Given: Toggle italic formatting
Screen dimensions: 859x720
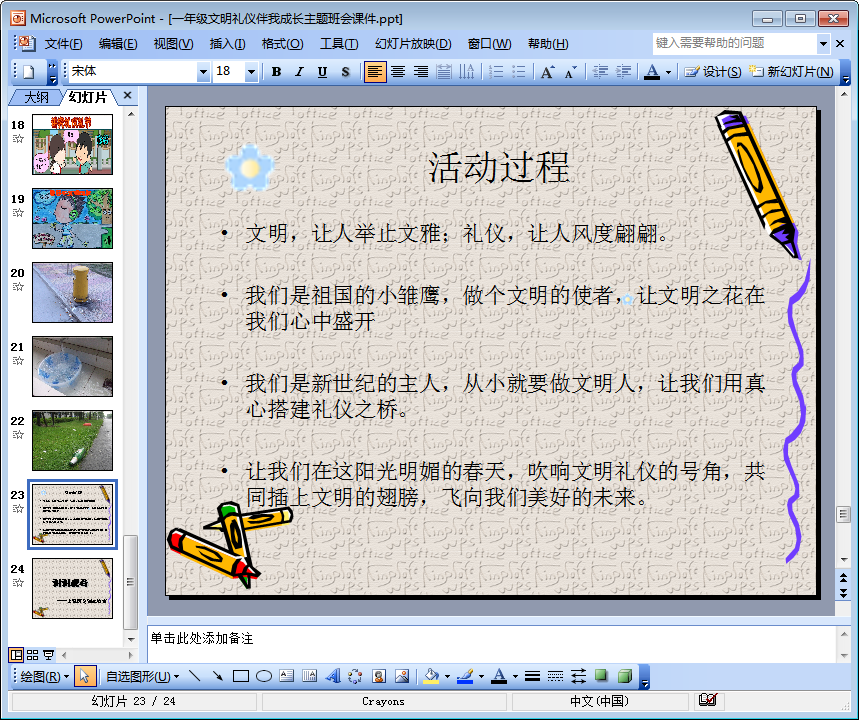Looking at the screenshot, I should (x=299, y=72).
